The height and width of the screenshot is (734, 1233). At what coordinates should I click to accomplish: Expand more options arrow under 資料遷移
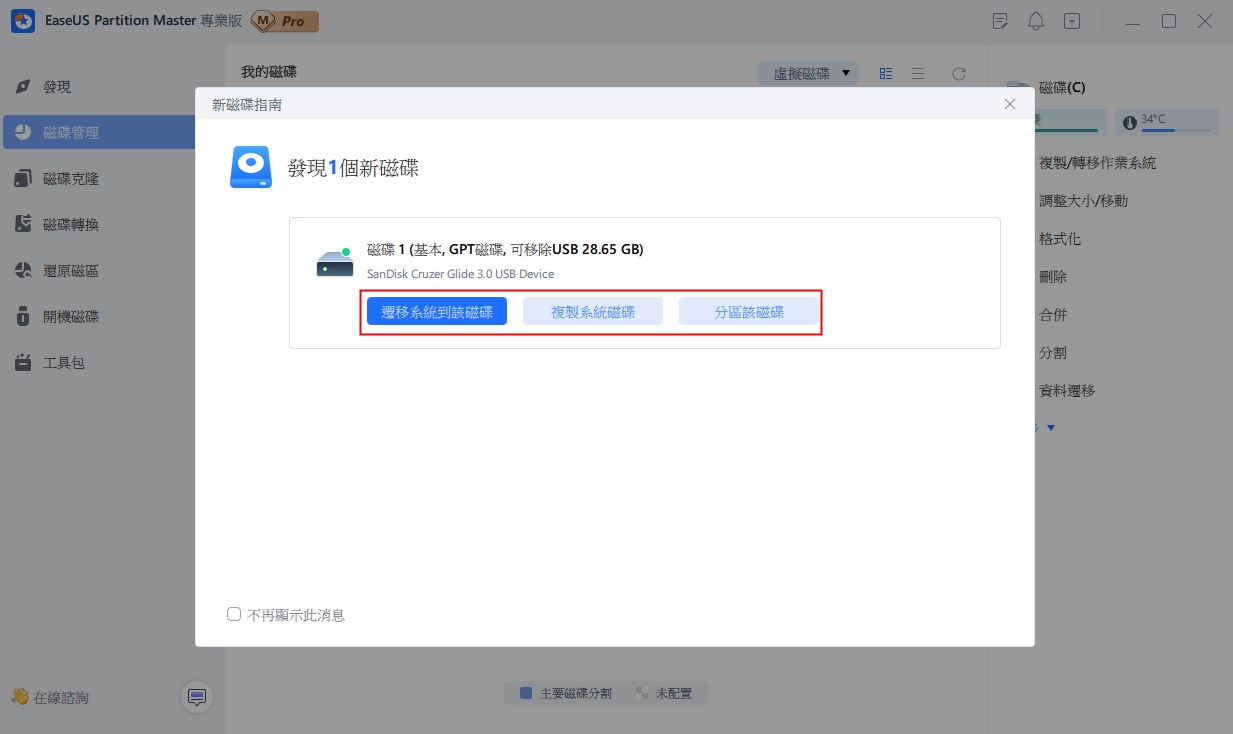[x=1050, y=428]
